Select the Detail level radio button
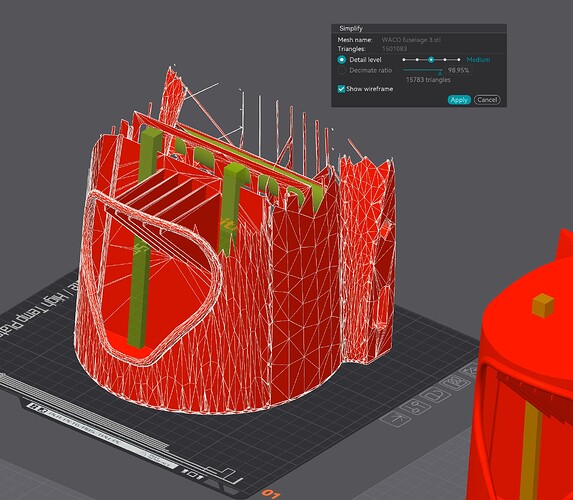The height and width of the screenshot is (500, 573). [342, 60]
